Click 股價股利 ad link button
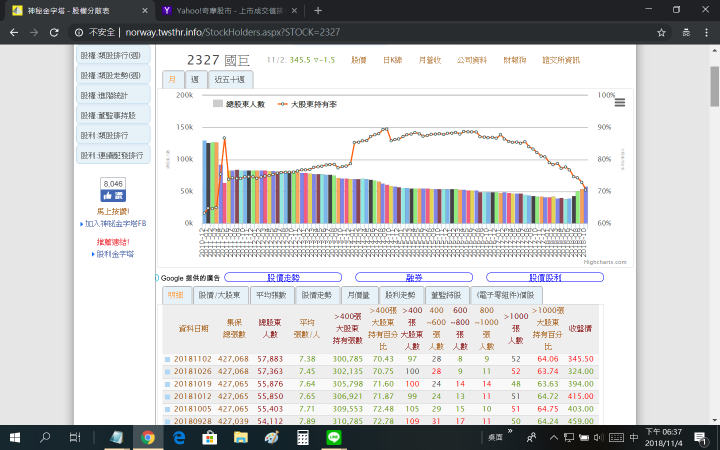This screenshot has width=720, height=450. (545, 277)
